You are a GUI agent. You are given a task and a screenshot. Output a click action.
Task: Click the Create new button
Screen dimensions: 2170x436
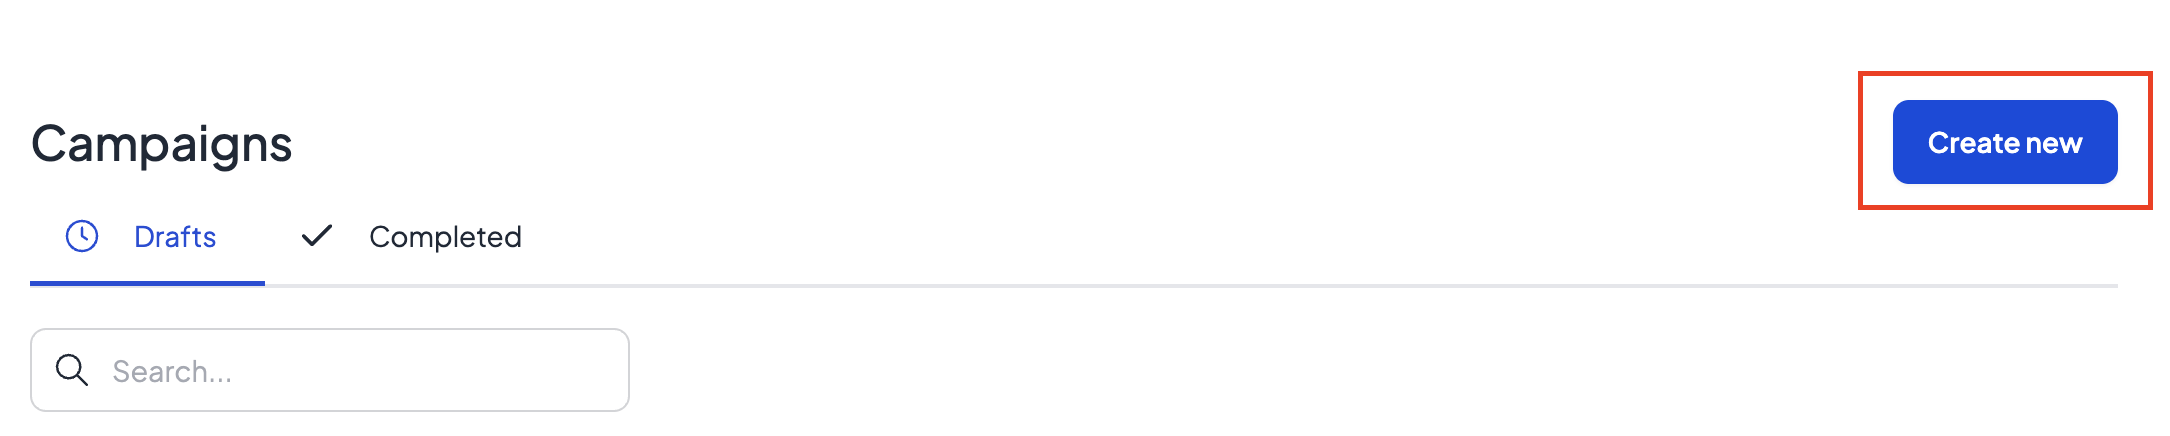click(2005, 142)
